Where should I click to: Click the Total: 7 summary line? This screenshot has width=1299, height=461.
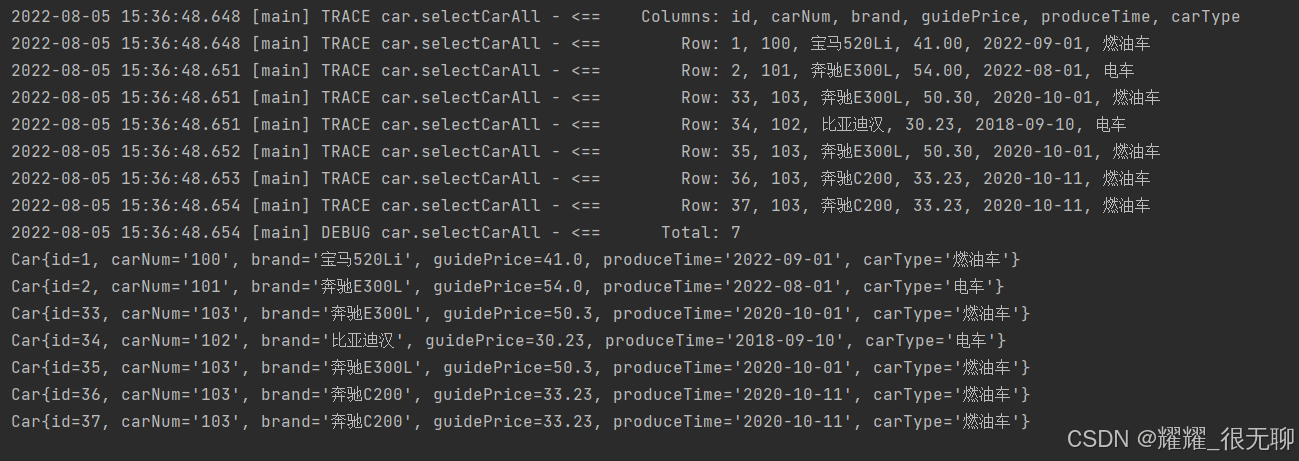point(700,233)
